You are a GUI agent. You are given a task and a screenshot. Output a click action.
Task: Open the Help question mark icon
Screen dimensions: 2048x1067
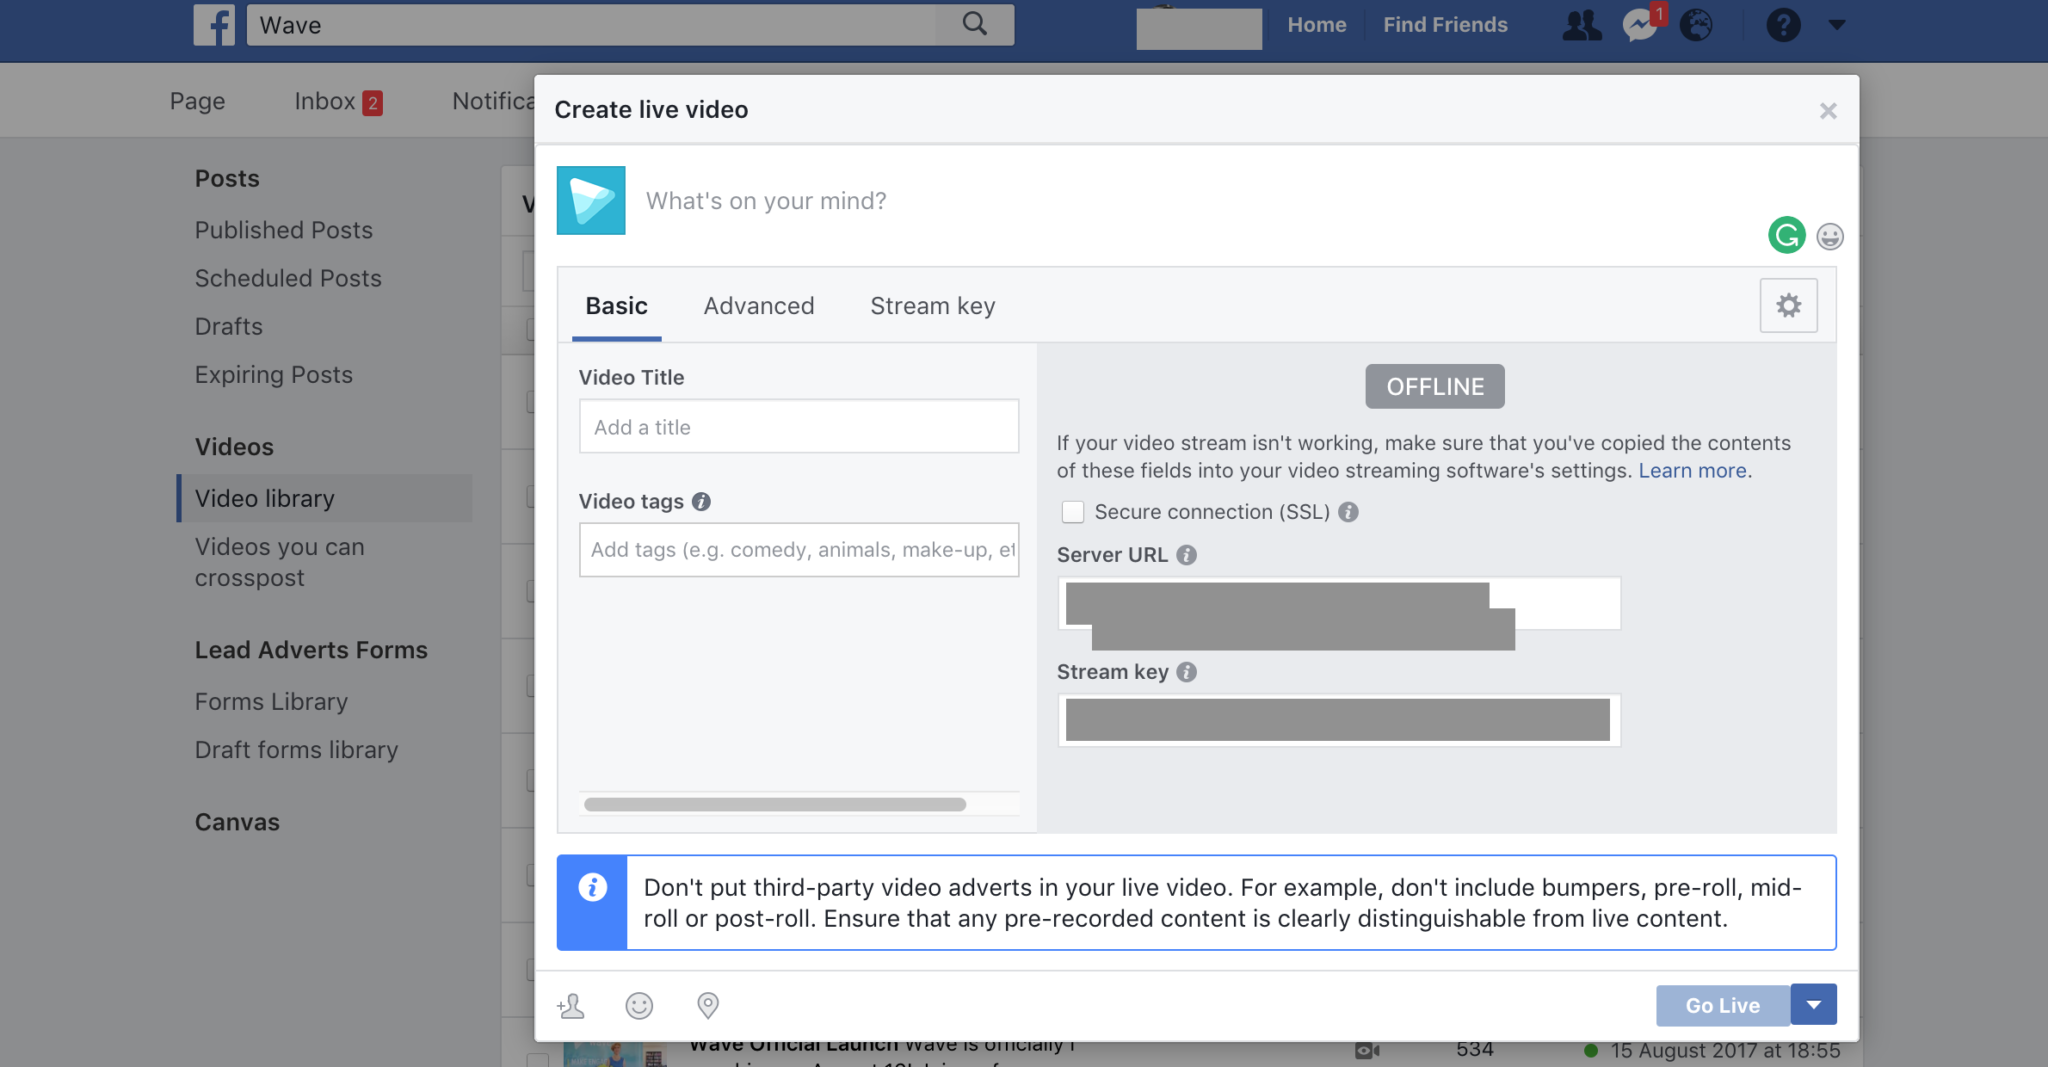pos(1783,25)
